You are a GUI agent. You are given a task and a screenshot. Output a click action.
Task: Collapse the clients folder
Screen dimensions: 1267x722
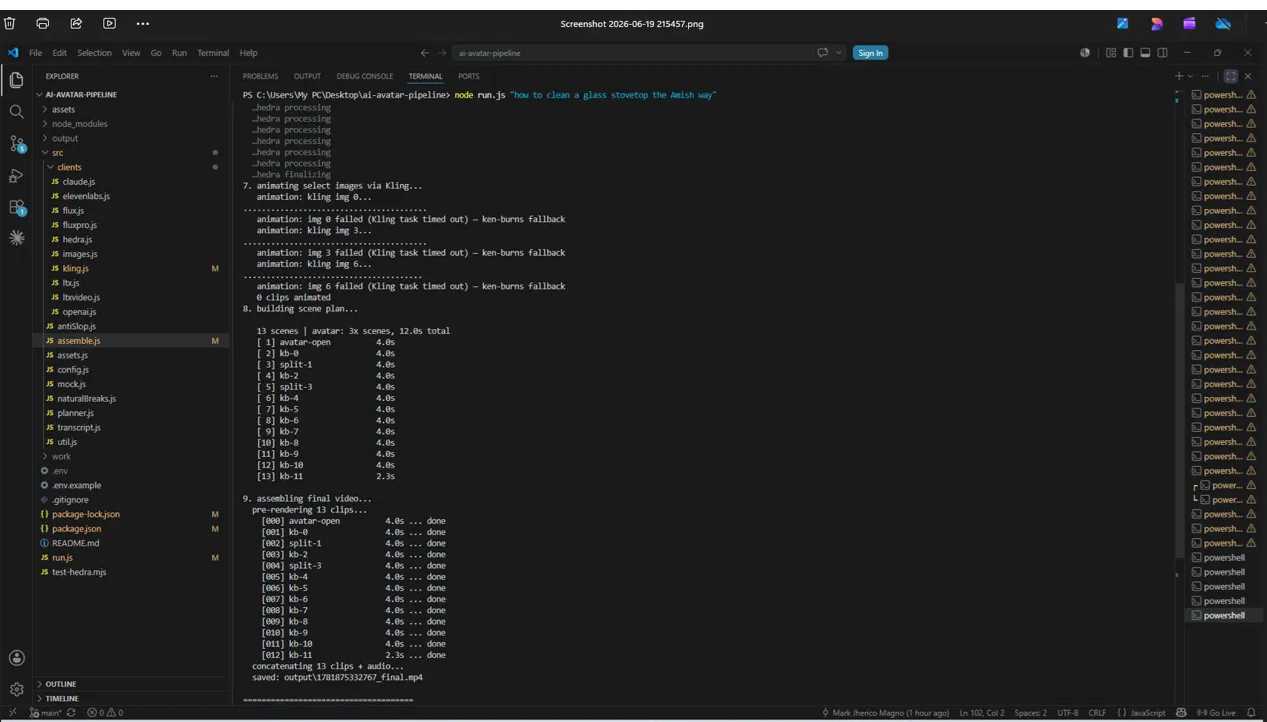click(69, 167)
